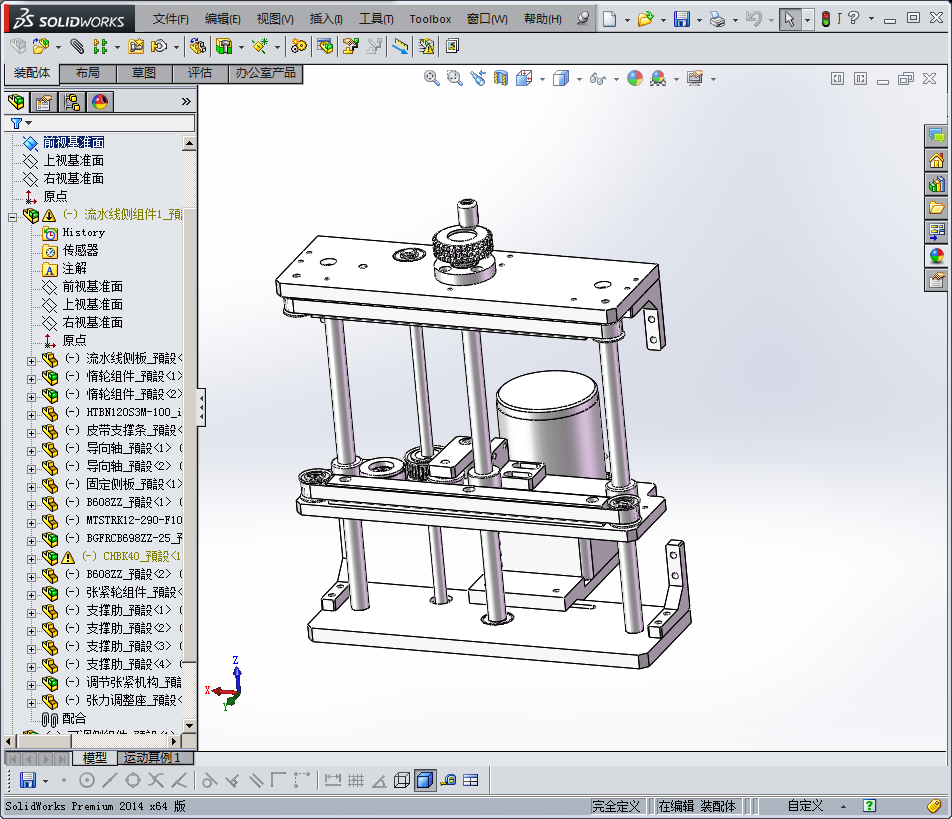Click the Apply Scene icon
Image resolution: width=952 pixels, height=819 pixels.
[658, 78]
